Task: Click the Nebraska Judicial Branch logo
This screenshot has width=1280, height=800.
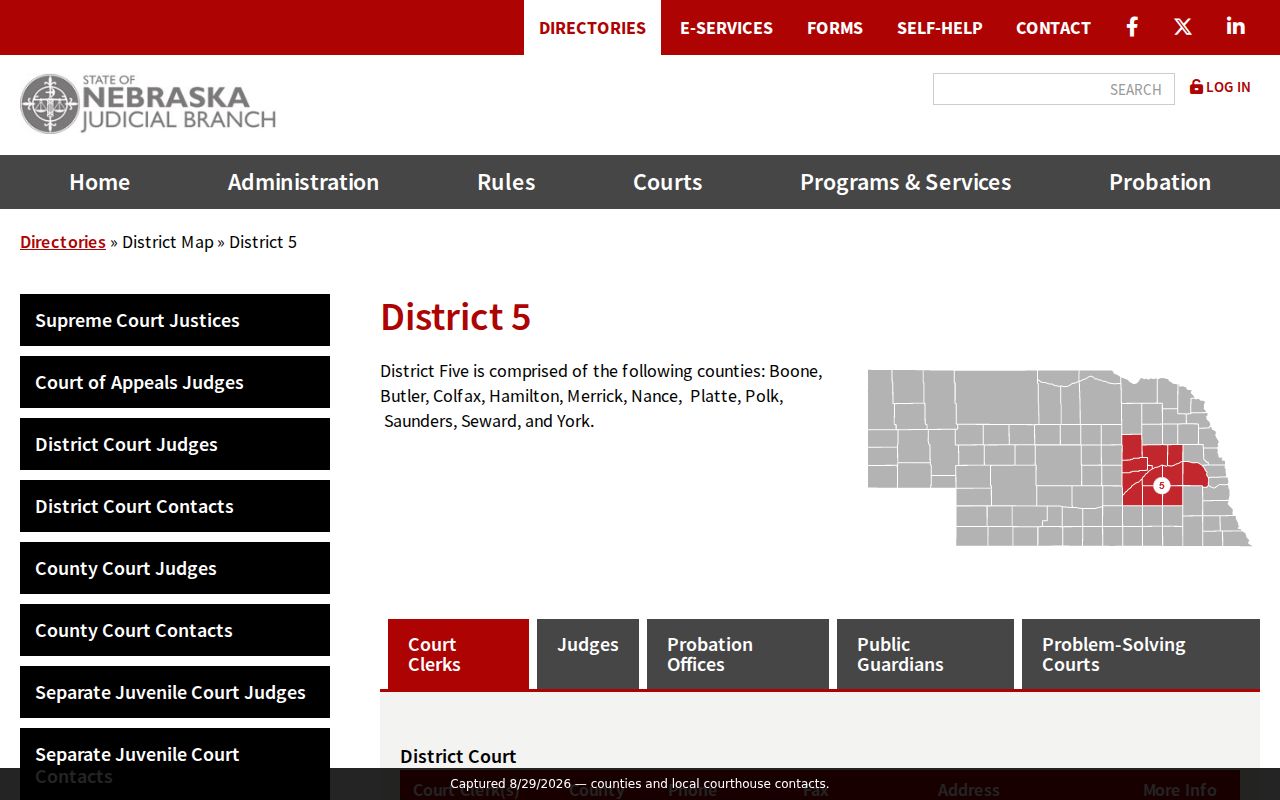Action: pos(148,104)
